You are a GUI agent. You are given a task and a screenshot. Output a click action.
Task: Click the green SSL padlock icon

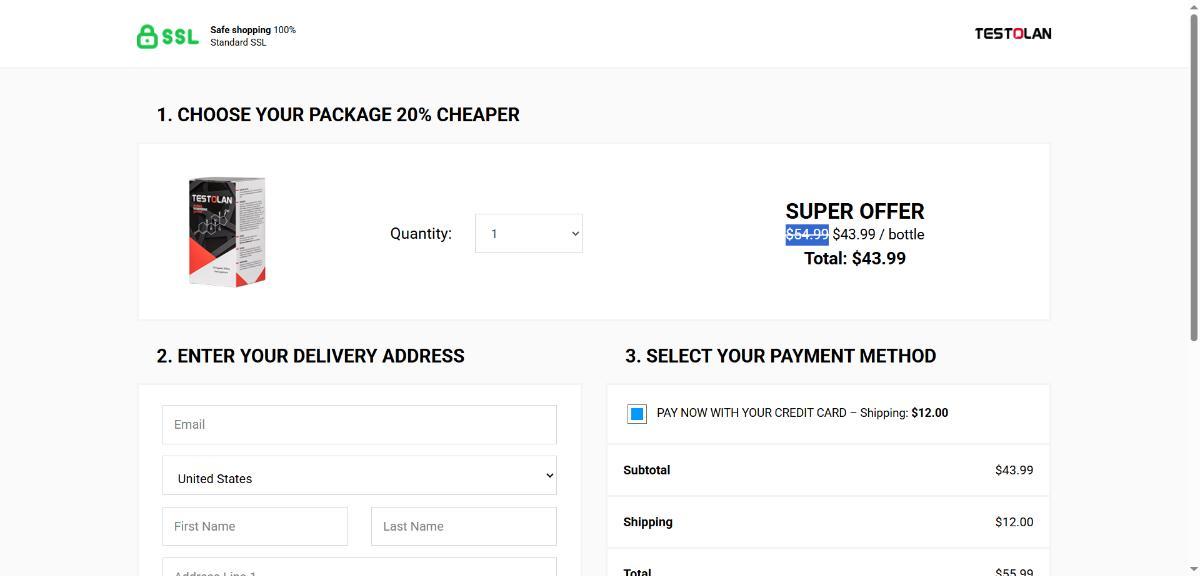point(147,37)
